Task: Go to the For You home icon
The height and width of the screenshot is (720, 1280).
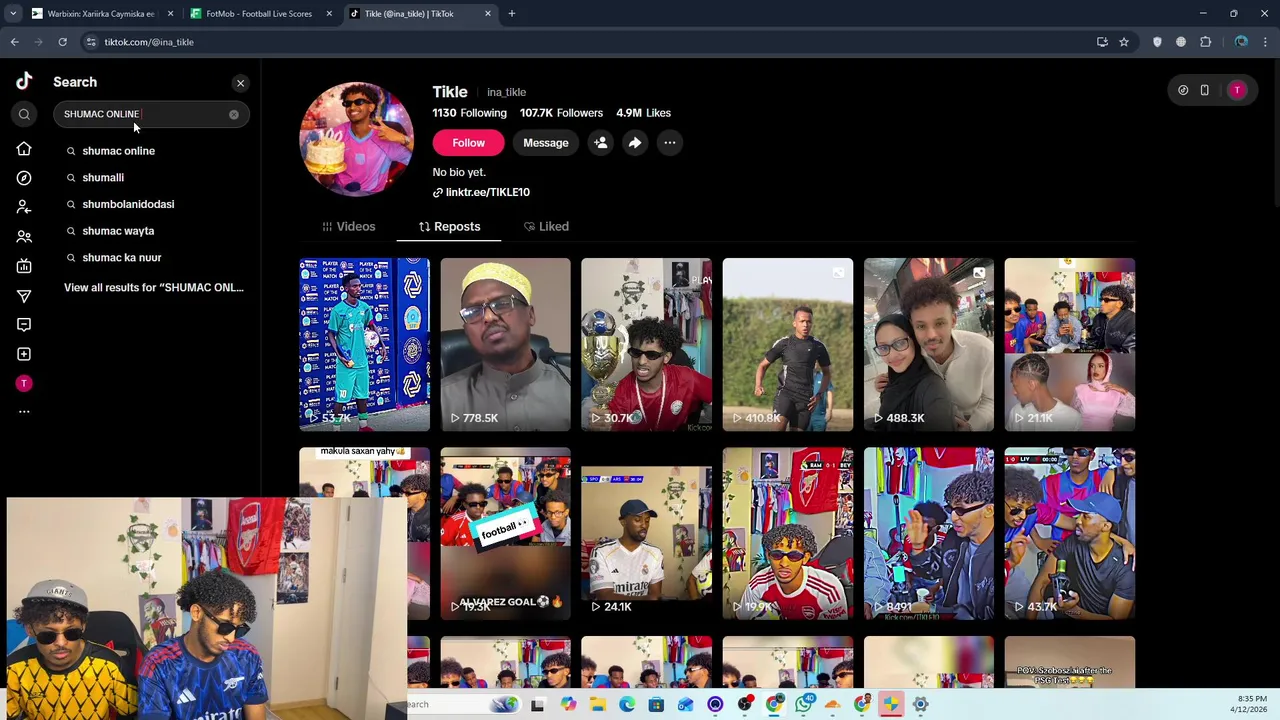Action: pyautogui.click(x=24, y=149)
